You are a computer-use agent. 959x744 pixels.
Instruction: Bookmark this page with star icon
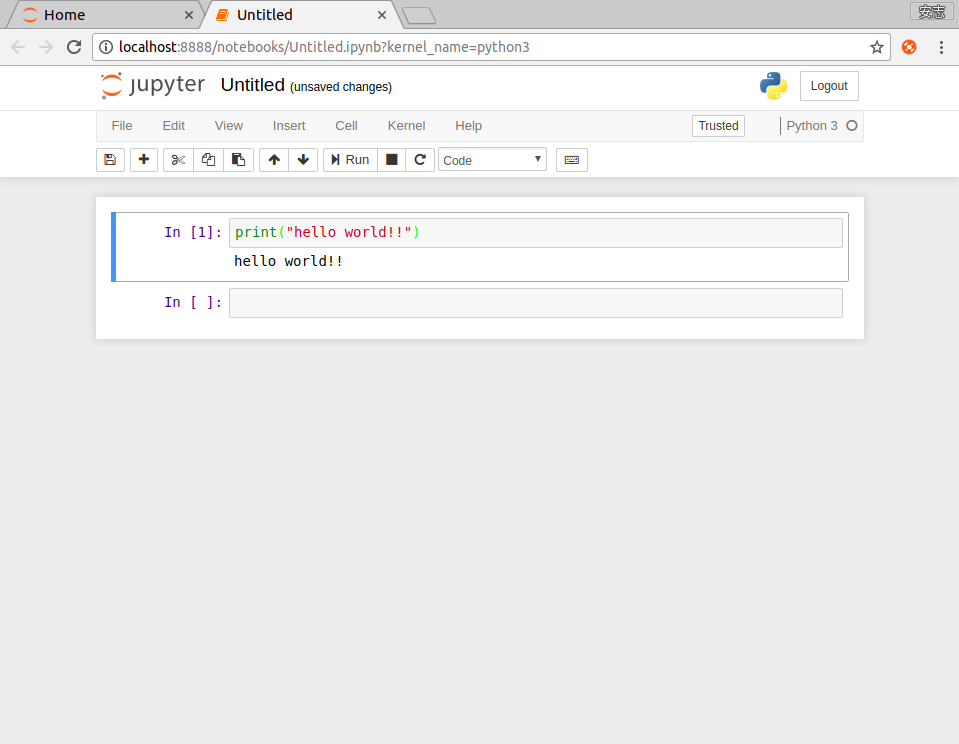click(x=876, y=47)
